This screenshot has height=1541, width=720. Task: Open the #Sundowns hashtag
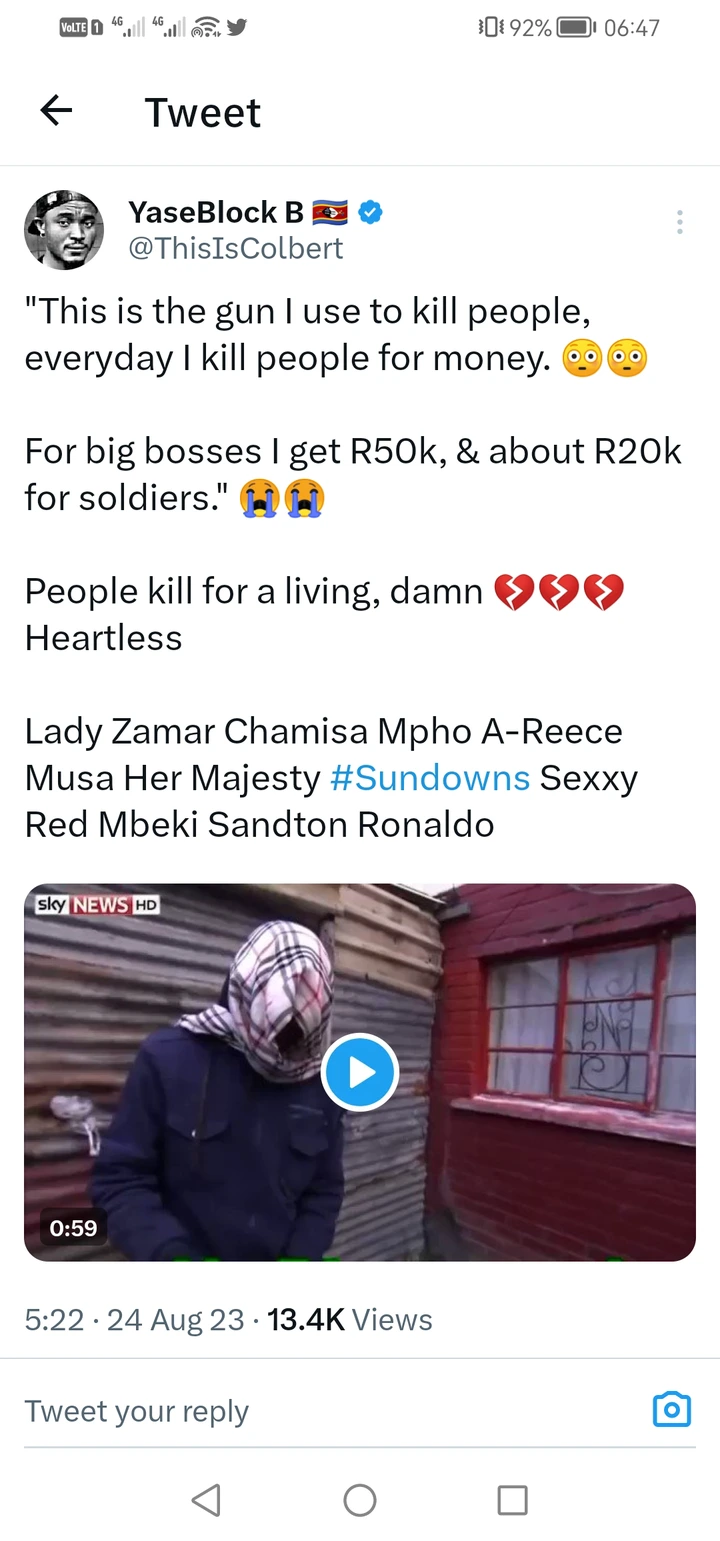[x=430, y=778]
